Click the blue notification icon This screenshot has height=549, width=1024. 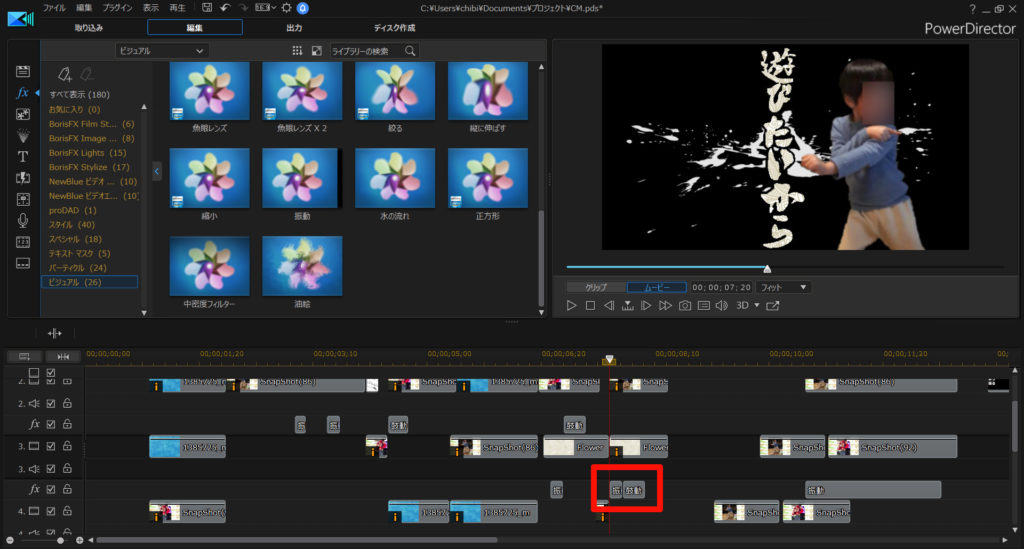coord(302,8)
